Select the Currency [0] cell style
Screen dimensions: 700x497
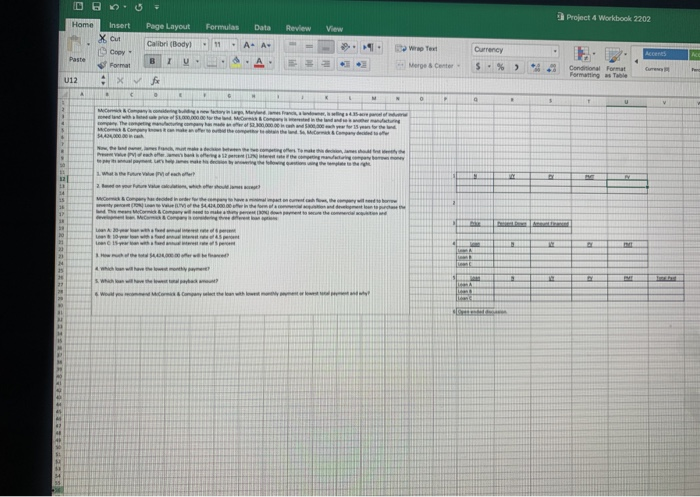coord(657,69)
